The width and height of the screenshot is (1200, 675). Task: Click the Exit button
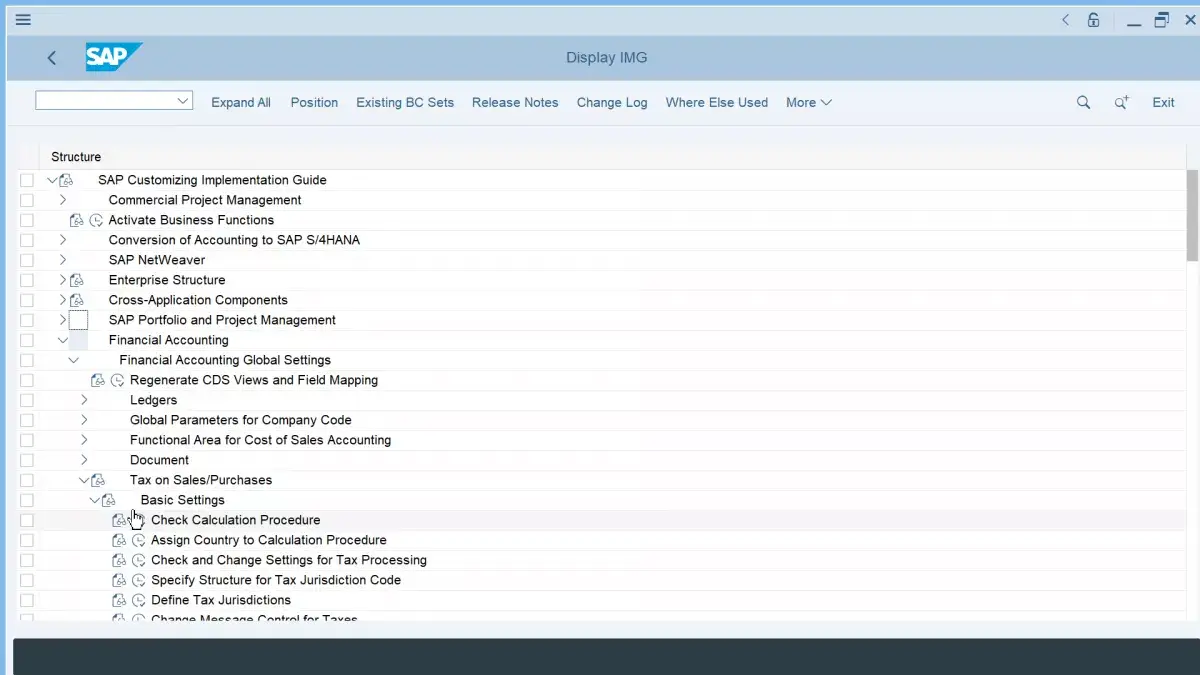[1163, 102]
